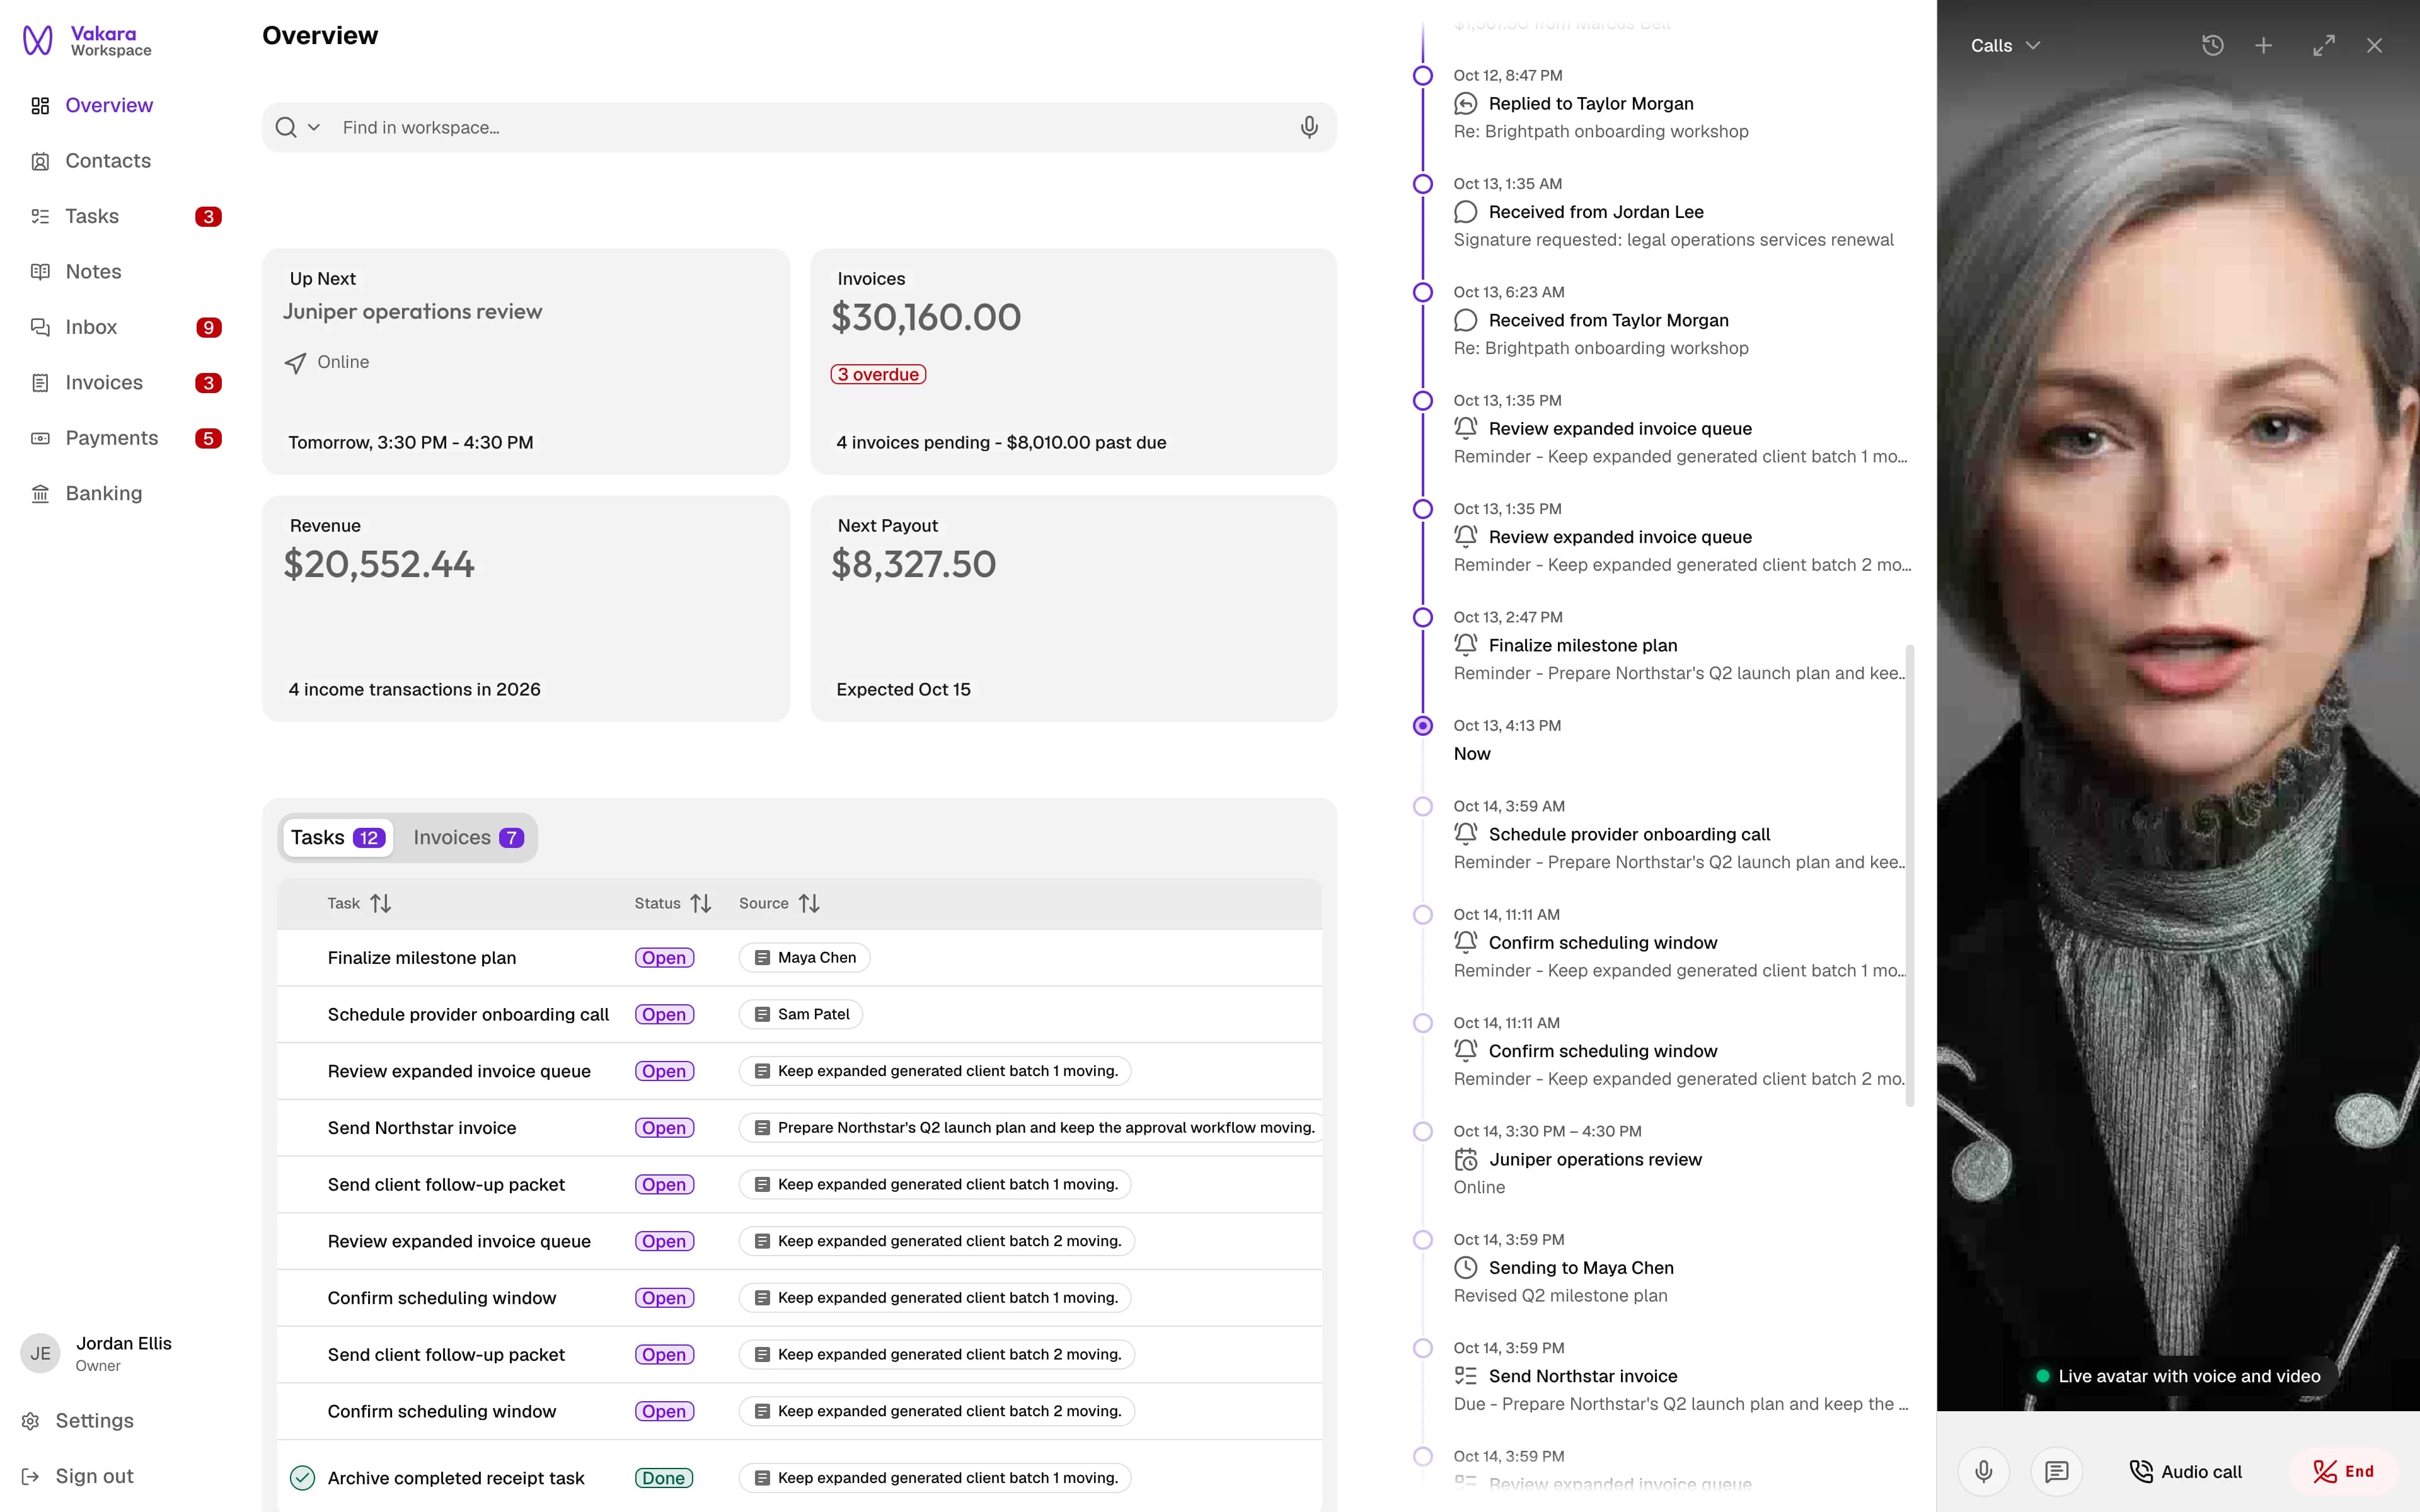Viewport: 2420px width, 1512px height.
Task: Click the reply icon beside Replied to Taylor Morgan
Action: [x=1465, y=103]
